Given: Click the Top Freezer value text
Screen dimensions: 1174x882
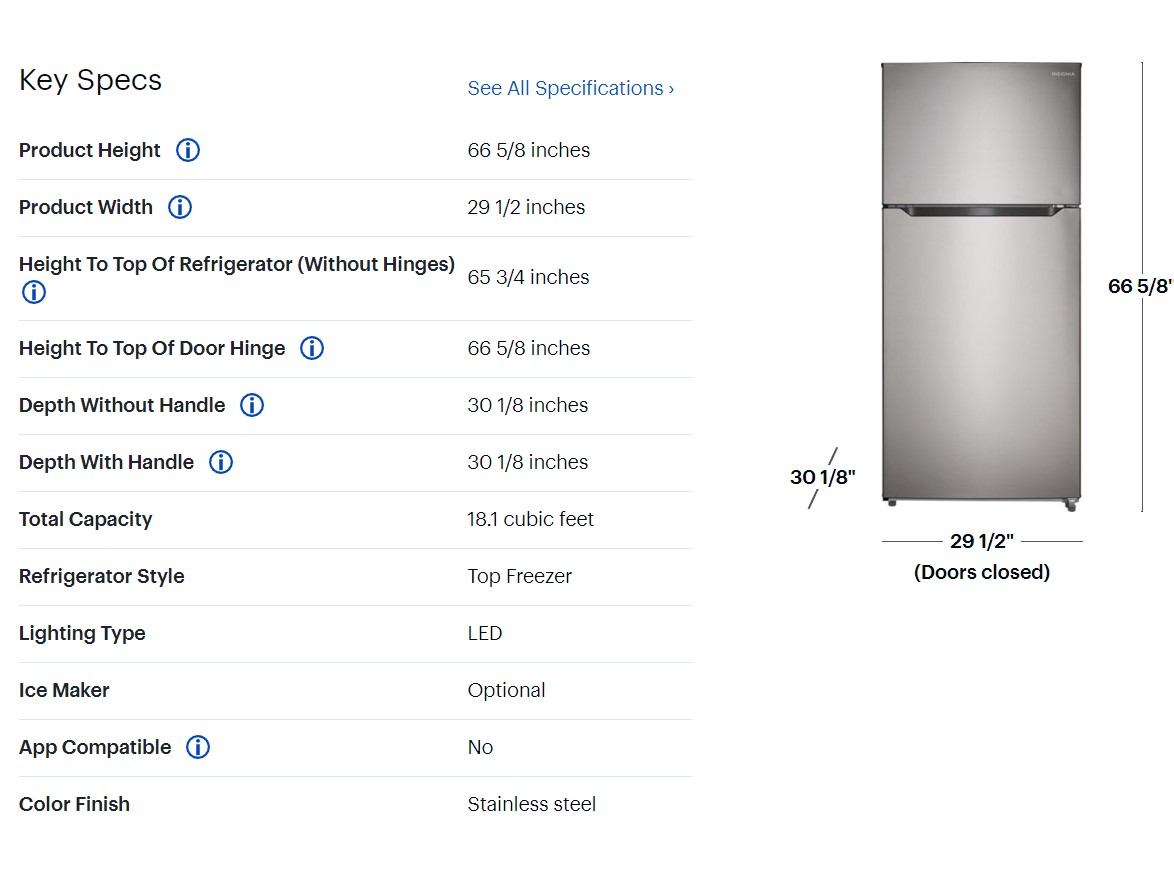Looking at the screenshot, I should [x=519, y=576].
